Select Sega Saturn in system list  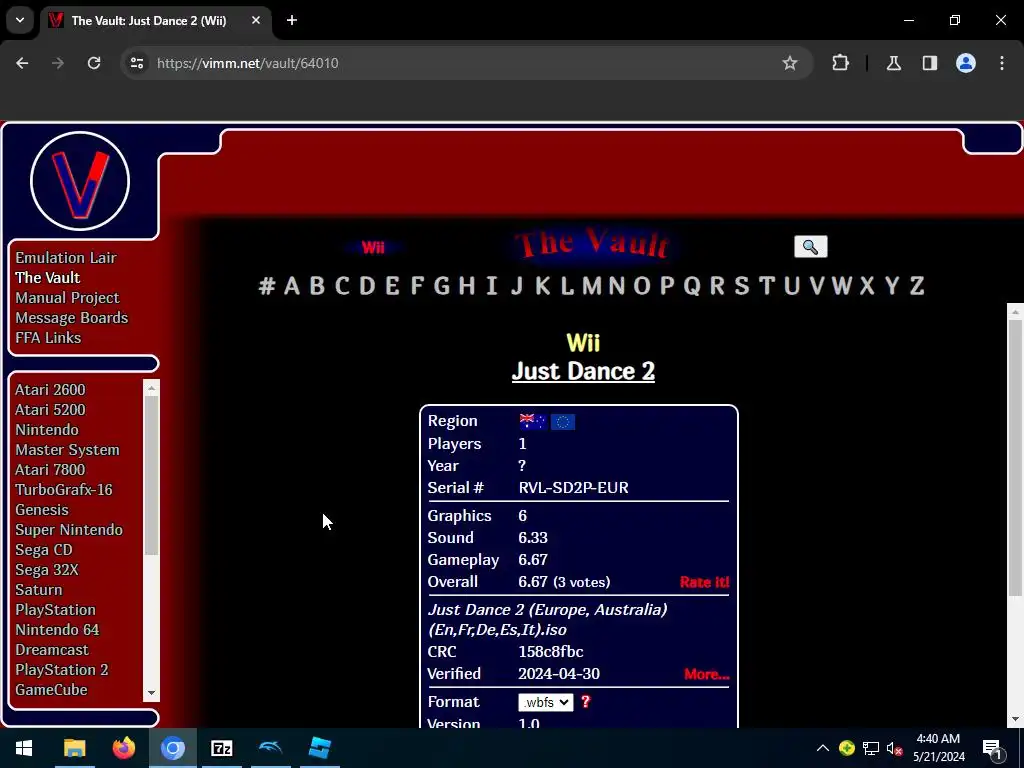click(x=39, y=590)
